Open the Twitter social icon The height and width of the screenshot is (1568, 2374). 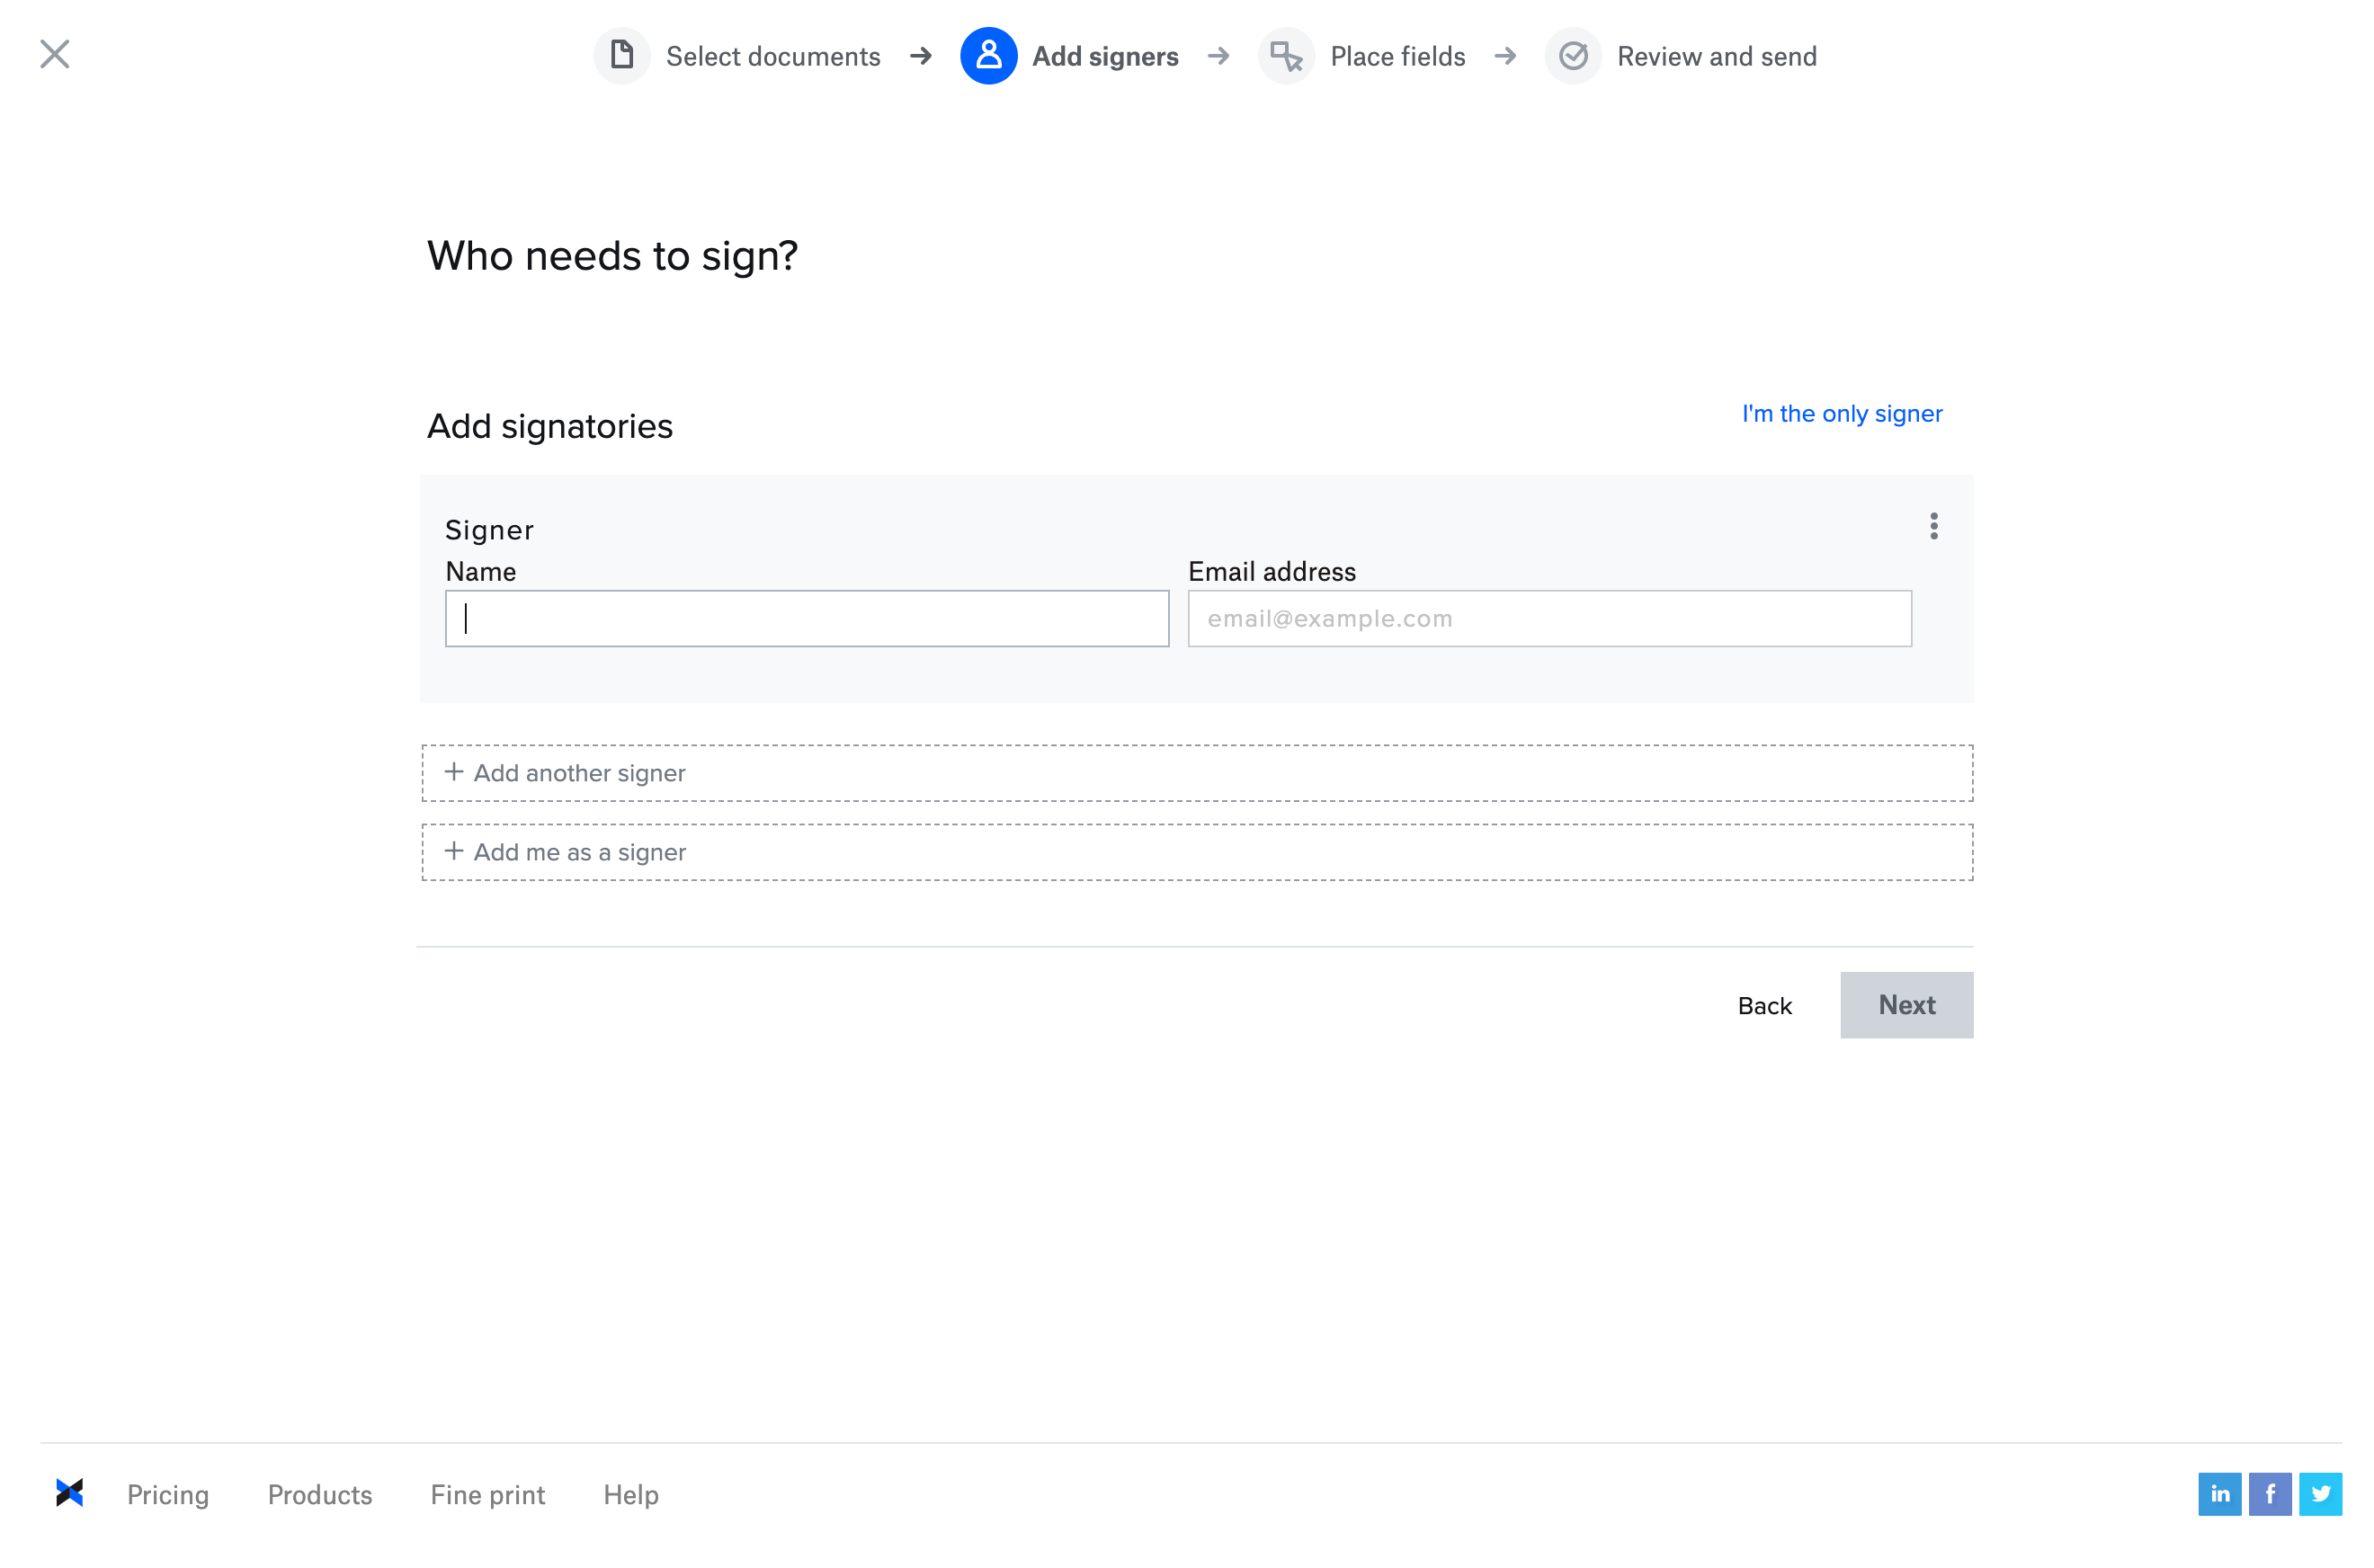[x=2319, y=1493]
